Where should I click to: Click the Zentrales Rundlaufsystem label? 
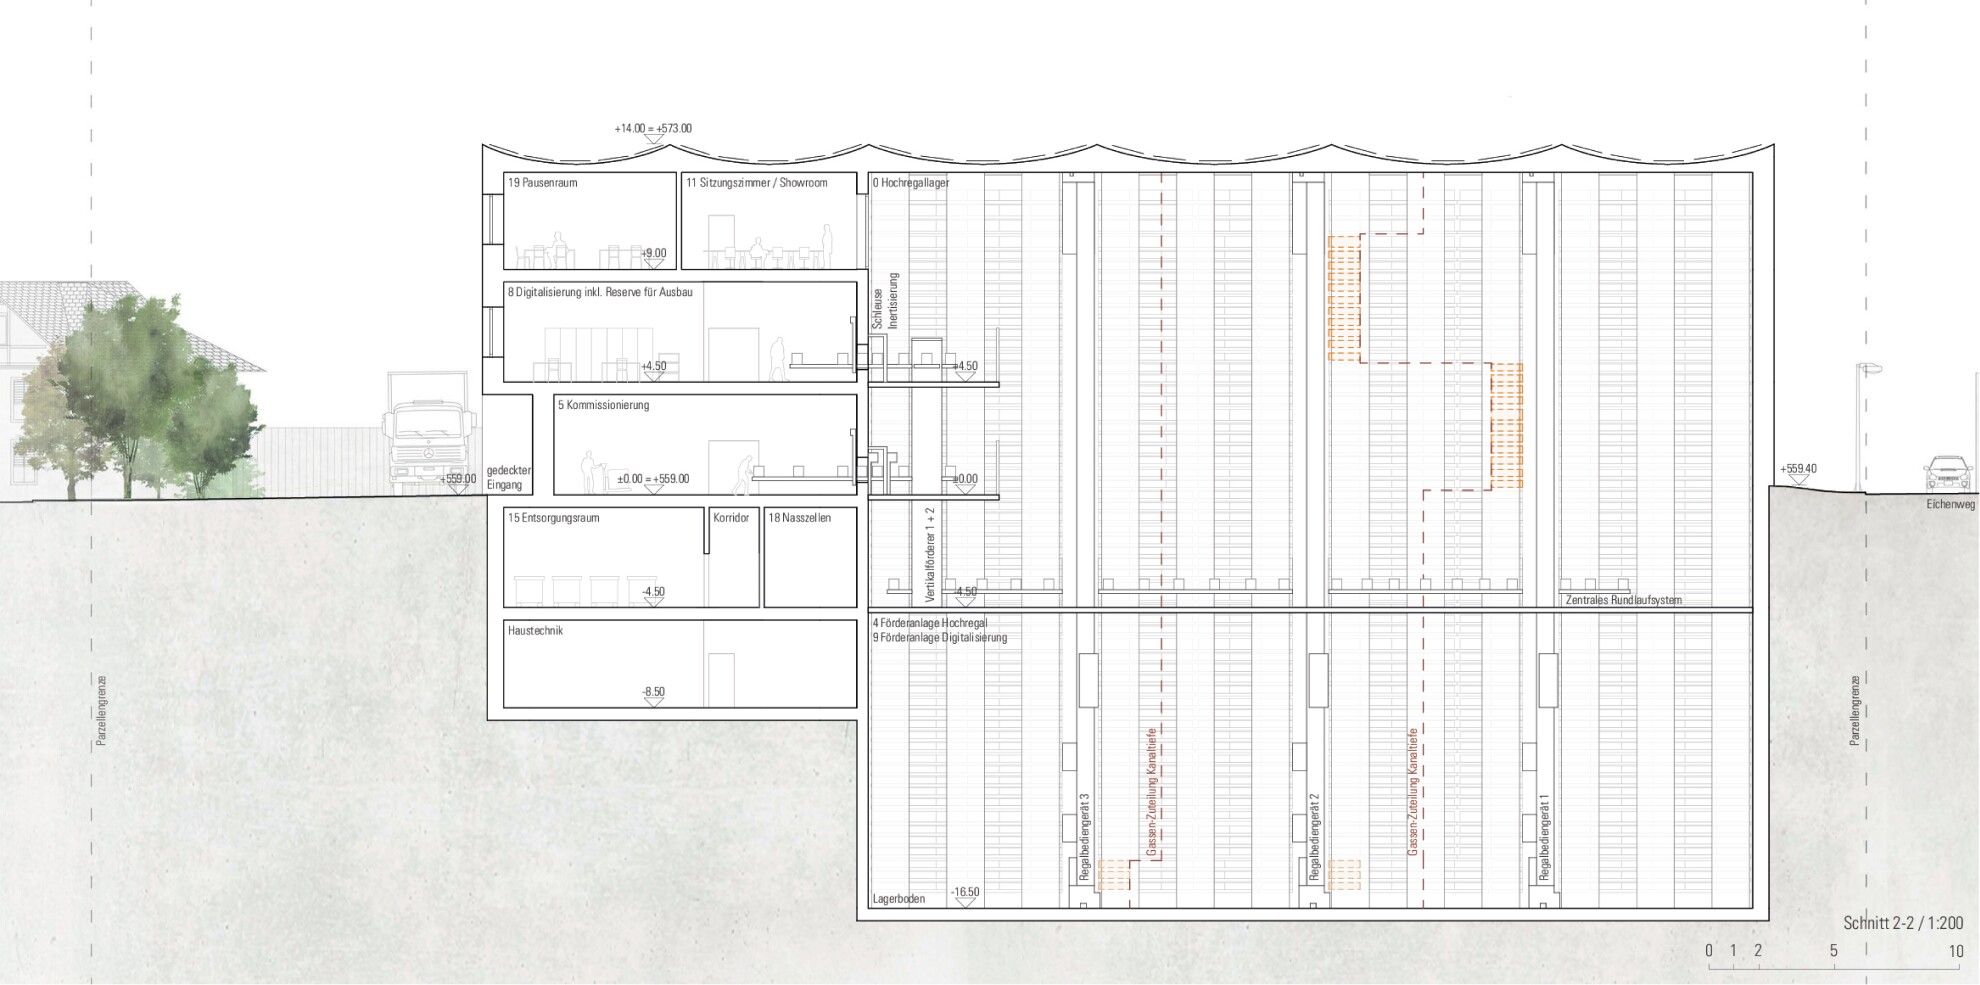pyautogui.click(x=1623, y=601)
